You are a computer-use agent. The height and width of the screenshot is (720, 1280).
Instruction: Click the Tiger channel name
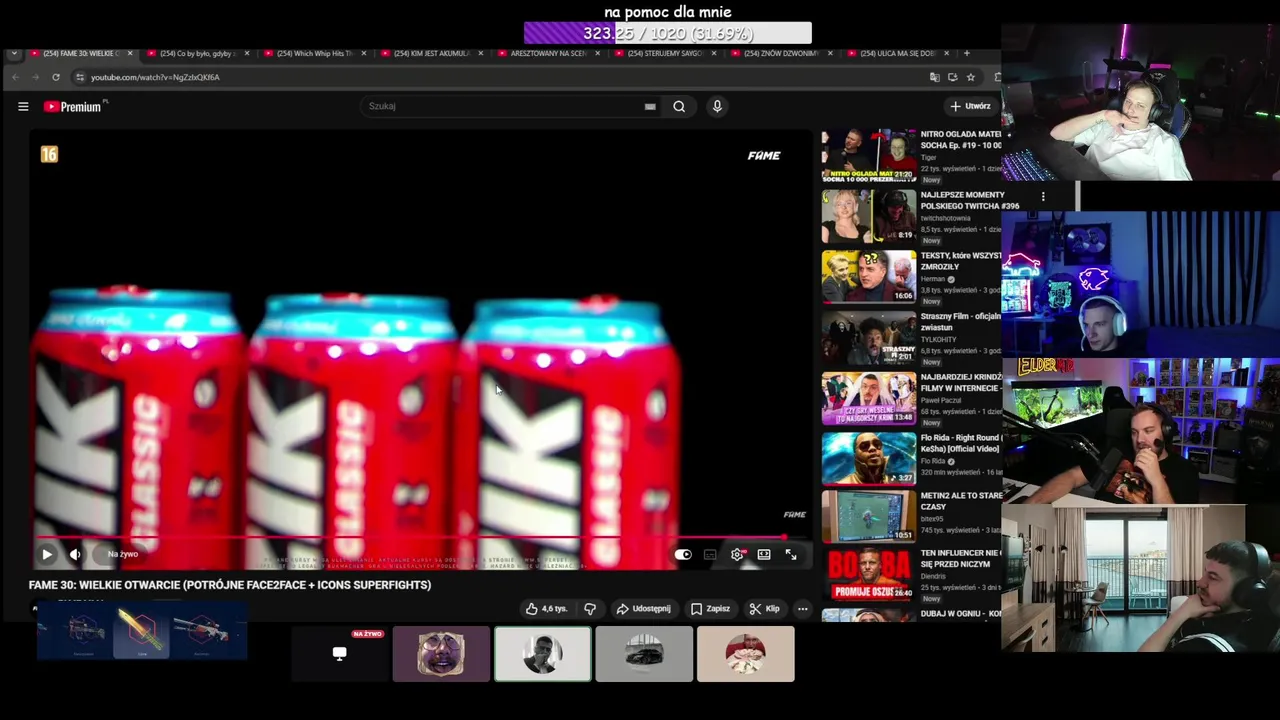point(930,157)
